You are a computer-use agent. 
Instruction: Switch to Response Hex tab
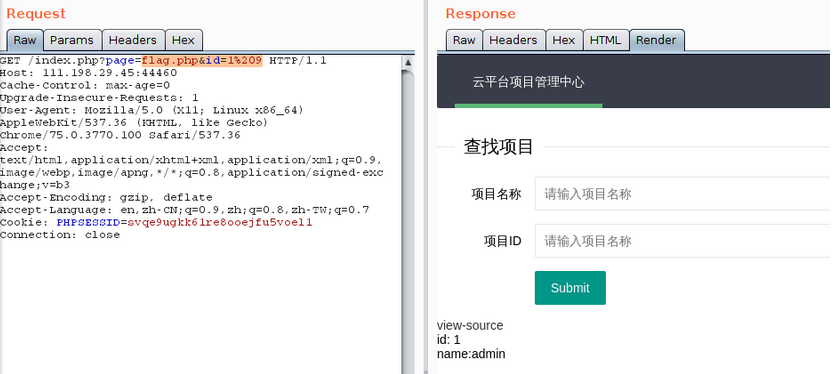[x=564, y=40]
